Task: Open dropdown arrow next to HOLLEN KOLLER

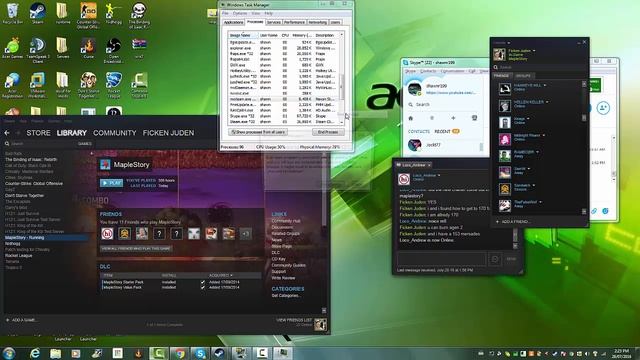Action: [547, 102]
